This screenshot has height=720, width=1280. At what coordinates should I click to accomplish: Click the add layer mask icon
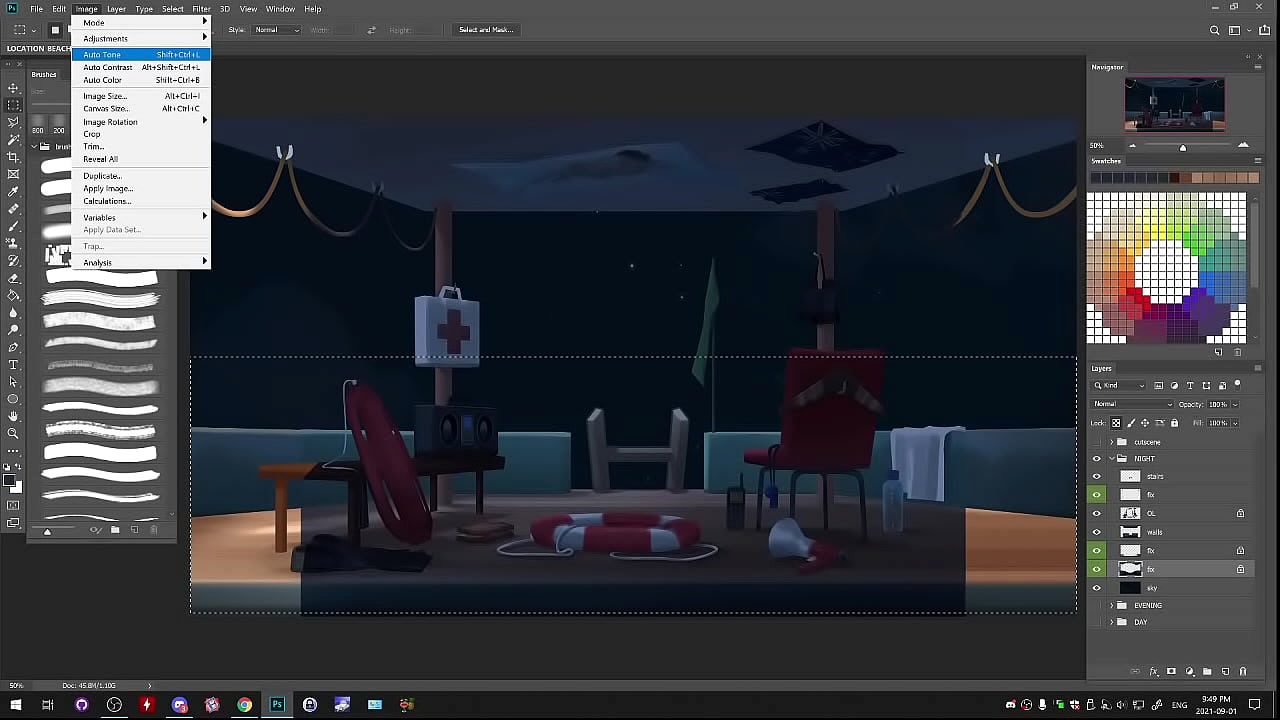point(1171,672)
